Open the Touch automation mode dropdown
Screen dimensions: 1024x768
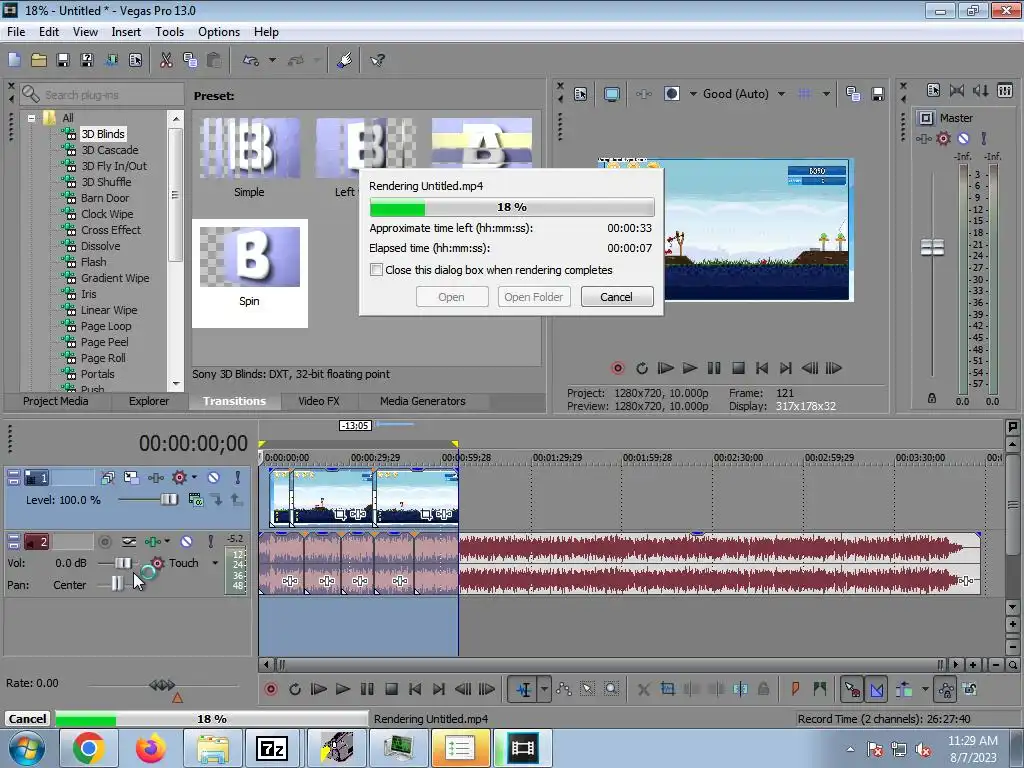(214, 563)
